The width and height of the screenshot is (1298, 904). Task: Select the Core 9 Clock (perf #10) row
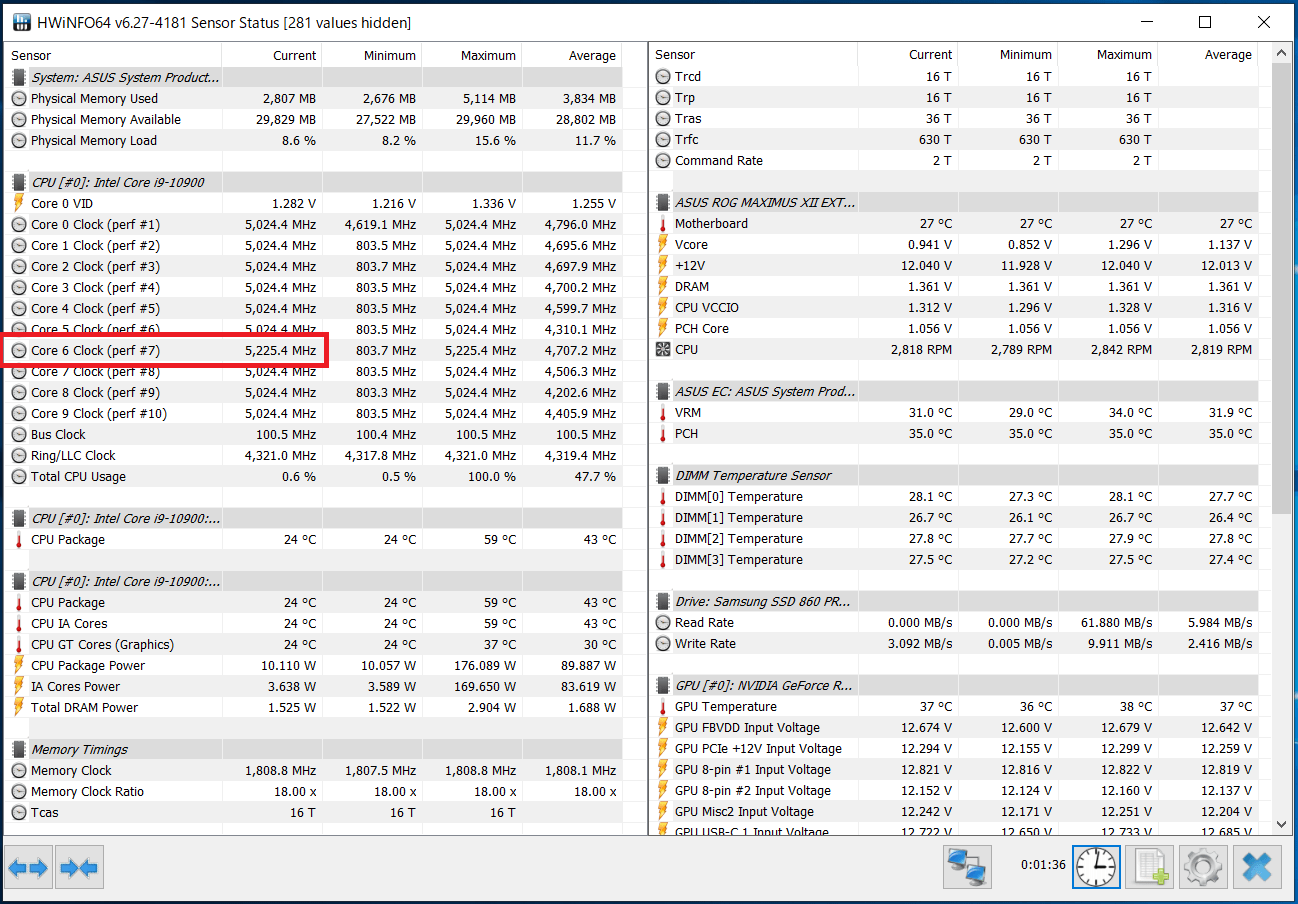(314, 413)
